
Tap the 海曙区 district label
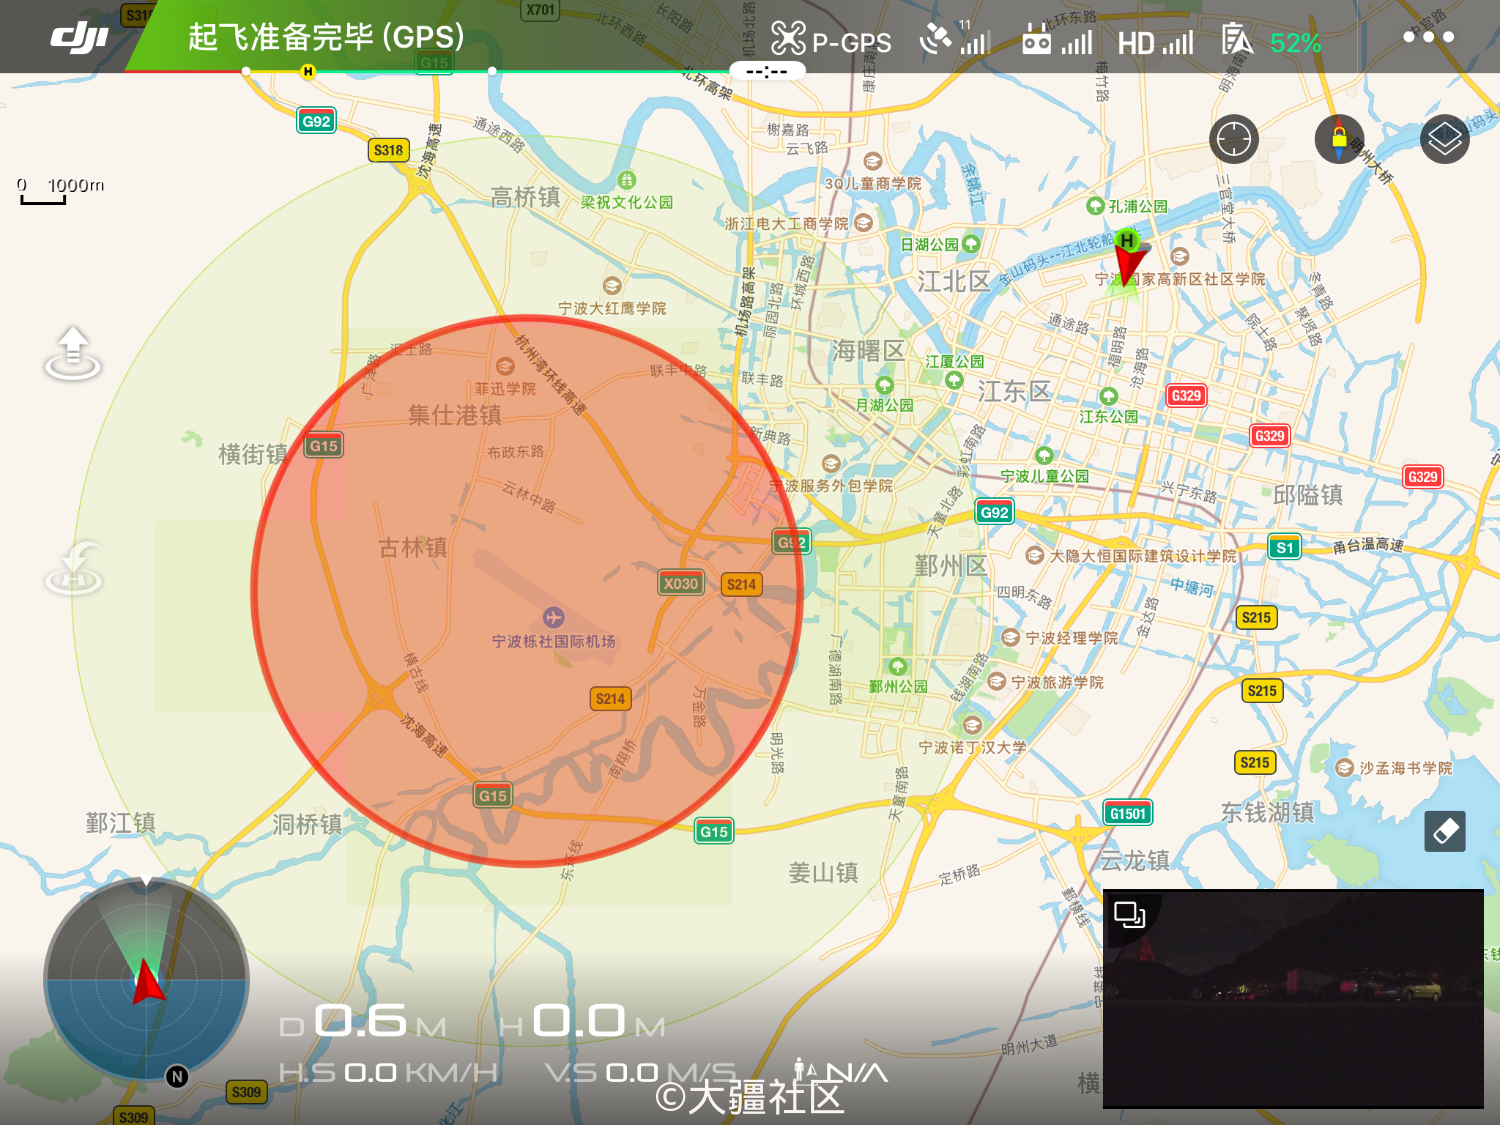pyautogui.click(x=869, y=351)
